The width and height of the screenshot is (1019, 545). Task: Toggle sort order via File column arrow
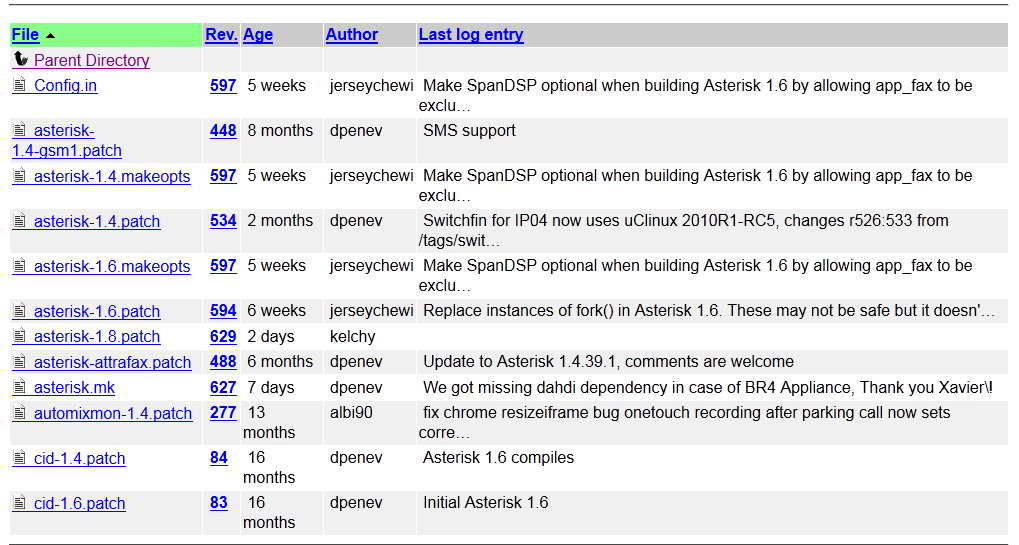[x=50, y=36]
